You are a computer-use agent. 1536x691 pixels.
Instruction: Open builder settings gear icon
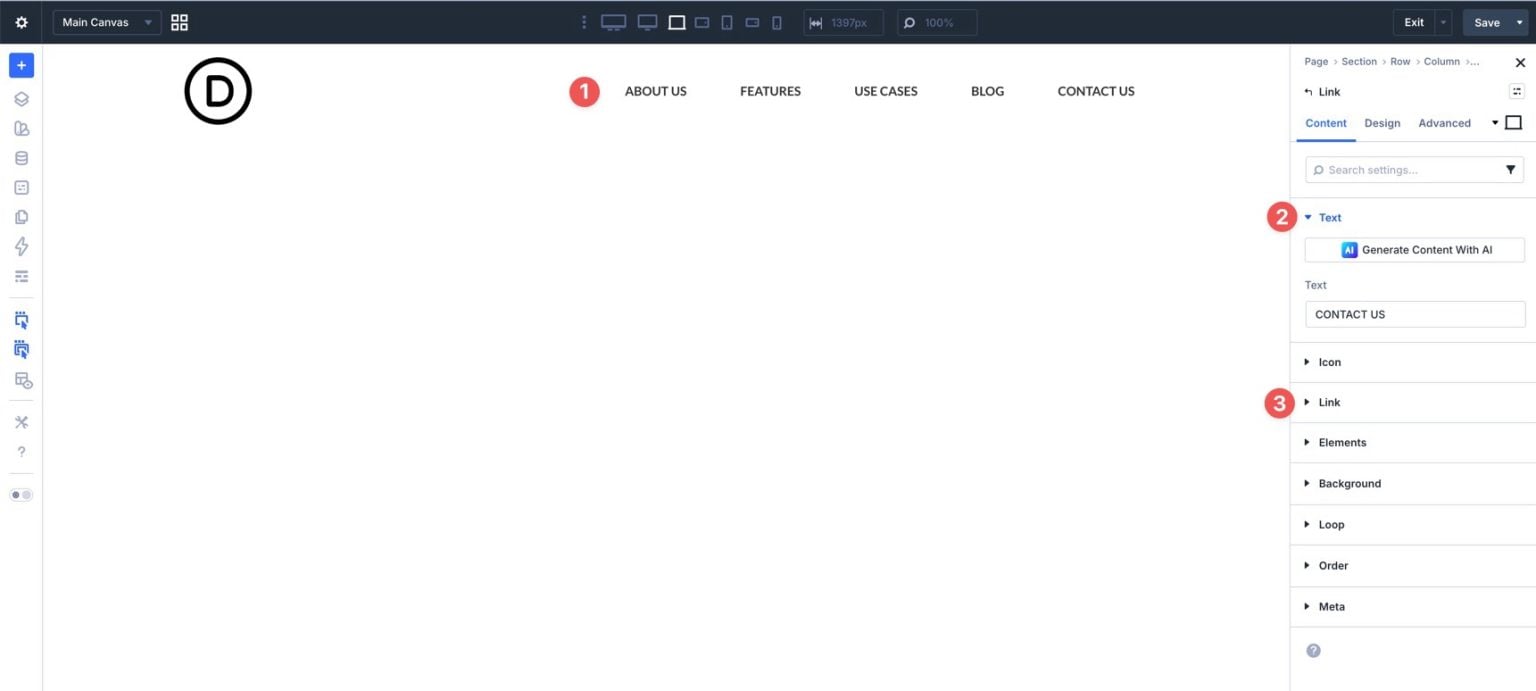coord(21,22)
